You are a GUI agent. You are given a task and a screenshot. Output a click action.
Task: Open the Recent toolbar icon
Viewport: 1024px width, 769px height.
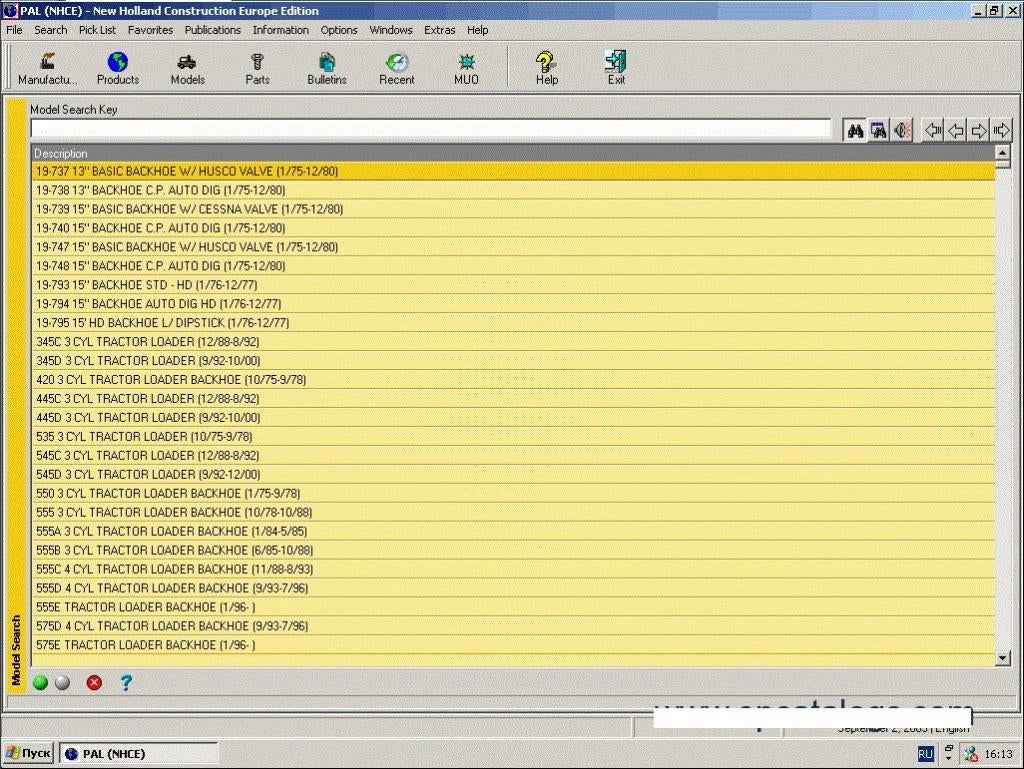pos(396,62)
